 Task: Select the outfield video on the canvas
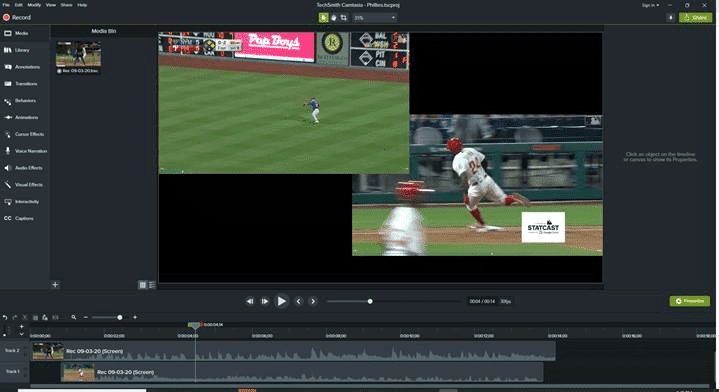pyautogui.click(x=284, y=103)
